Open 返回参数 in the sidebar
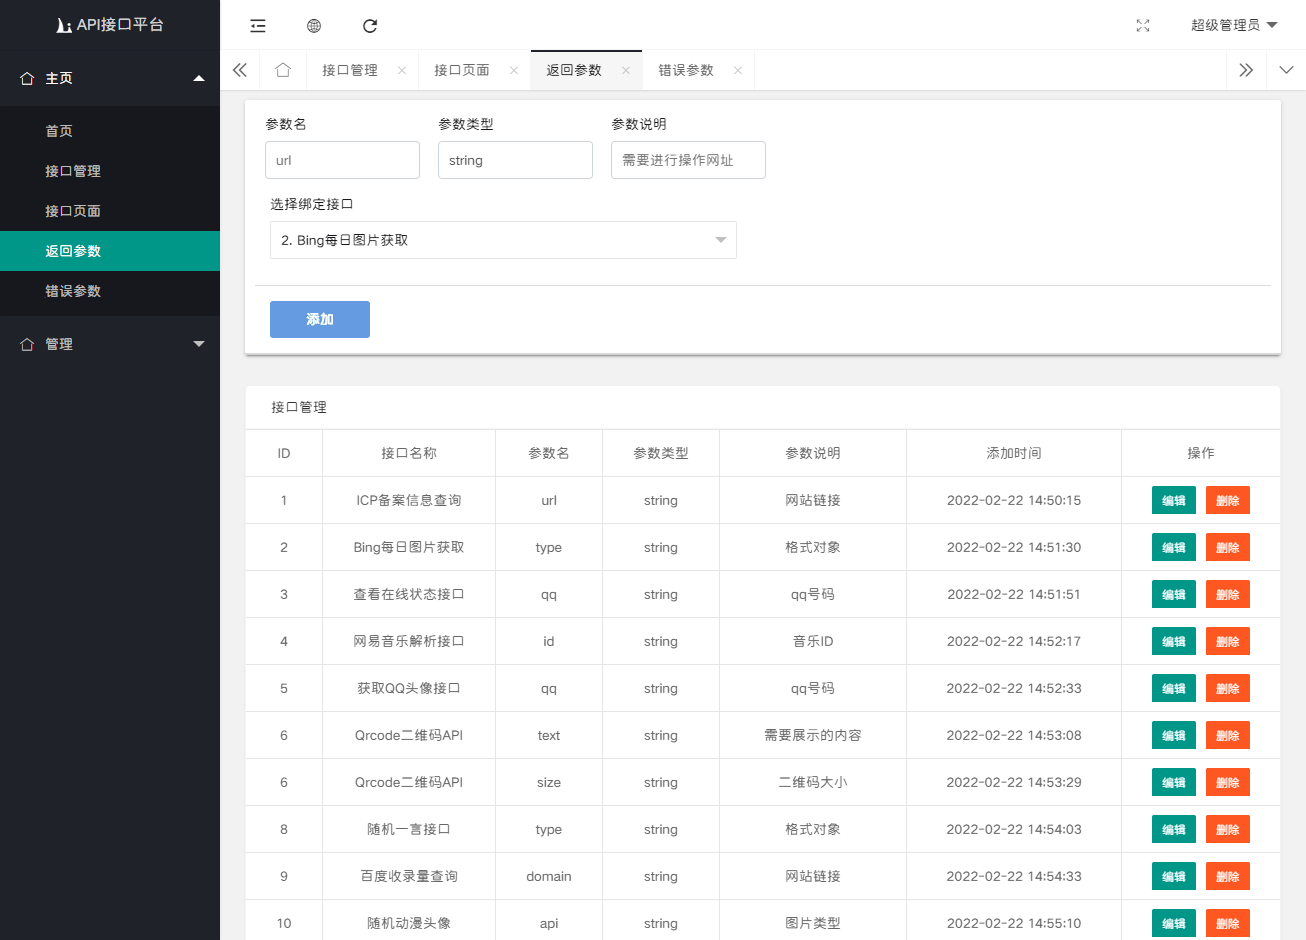The image size is (1306, 940). pyautogui.click(x=110, y=251)
